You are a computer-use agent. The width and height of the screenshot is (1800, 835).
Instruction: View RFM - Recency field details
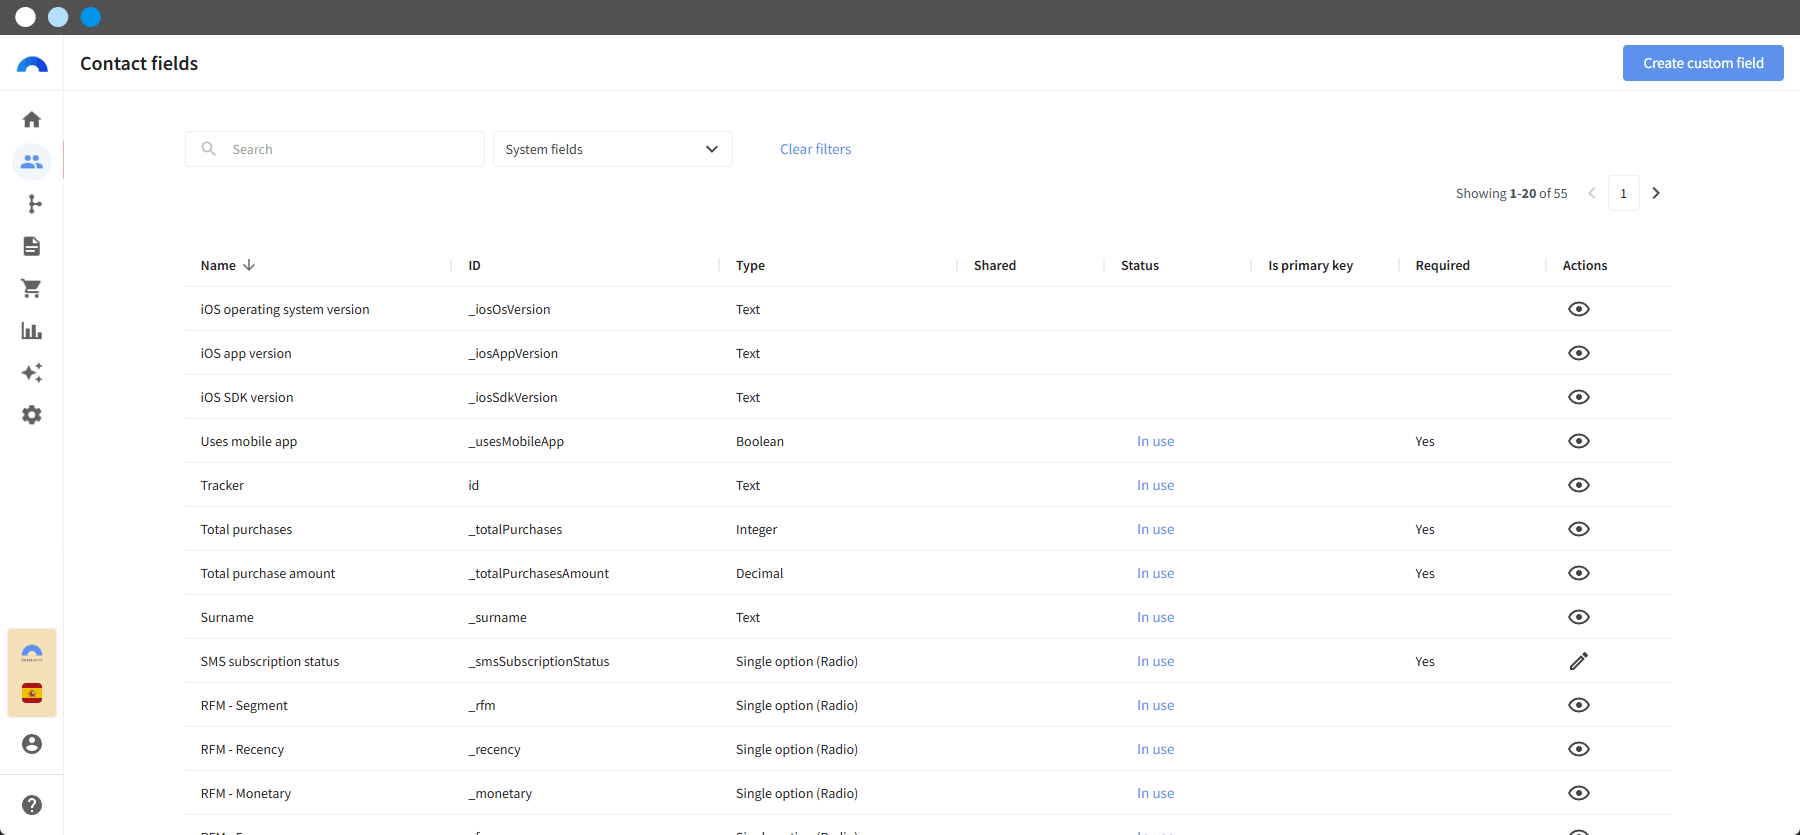click(1579, 749)
